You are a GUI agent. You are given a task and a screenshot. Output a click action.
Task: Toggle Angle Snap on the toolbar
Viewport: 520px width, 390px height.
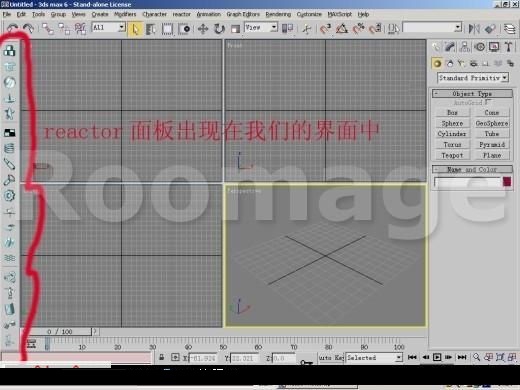pyautogui.click(x=342, y=29)
